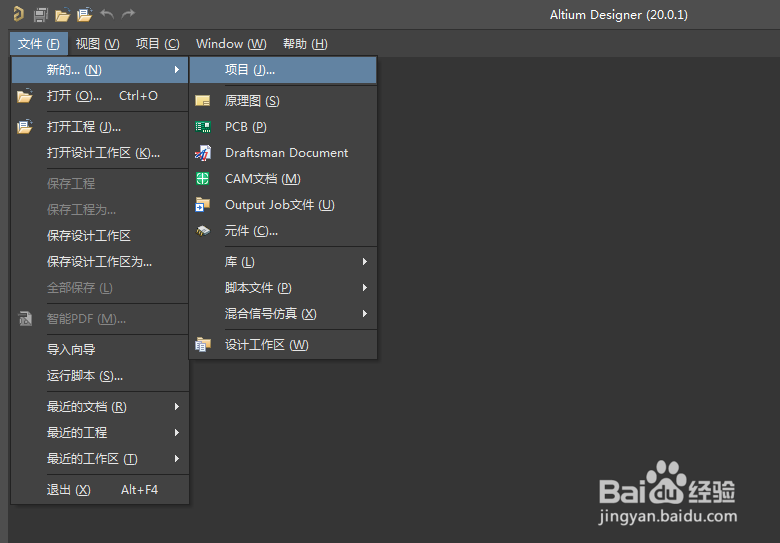Click the 设计工作区 (W) workspace icon
This screenshot has height=543, width=780.
[203, 345]
